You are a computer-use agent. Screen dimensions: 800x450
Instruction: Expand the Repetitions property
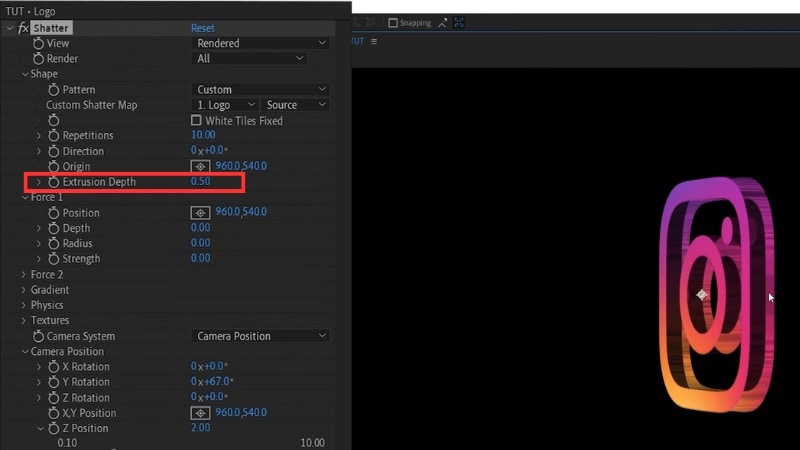coord(39,136)
